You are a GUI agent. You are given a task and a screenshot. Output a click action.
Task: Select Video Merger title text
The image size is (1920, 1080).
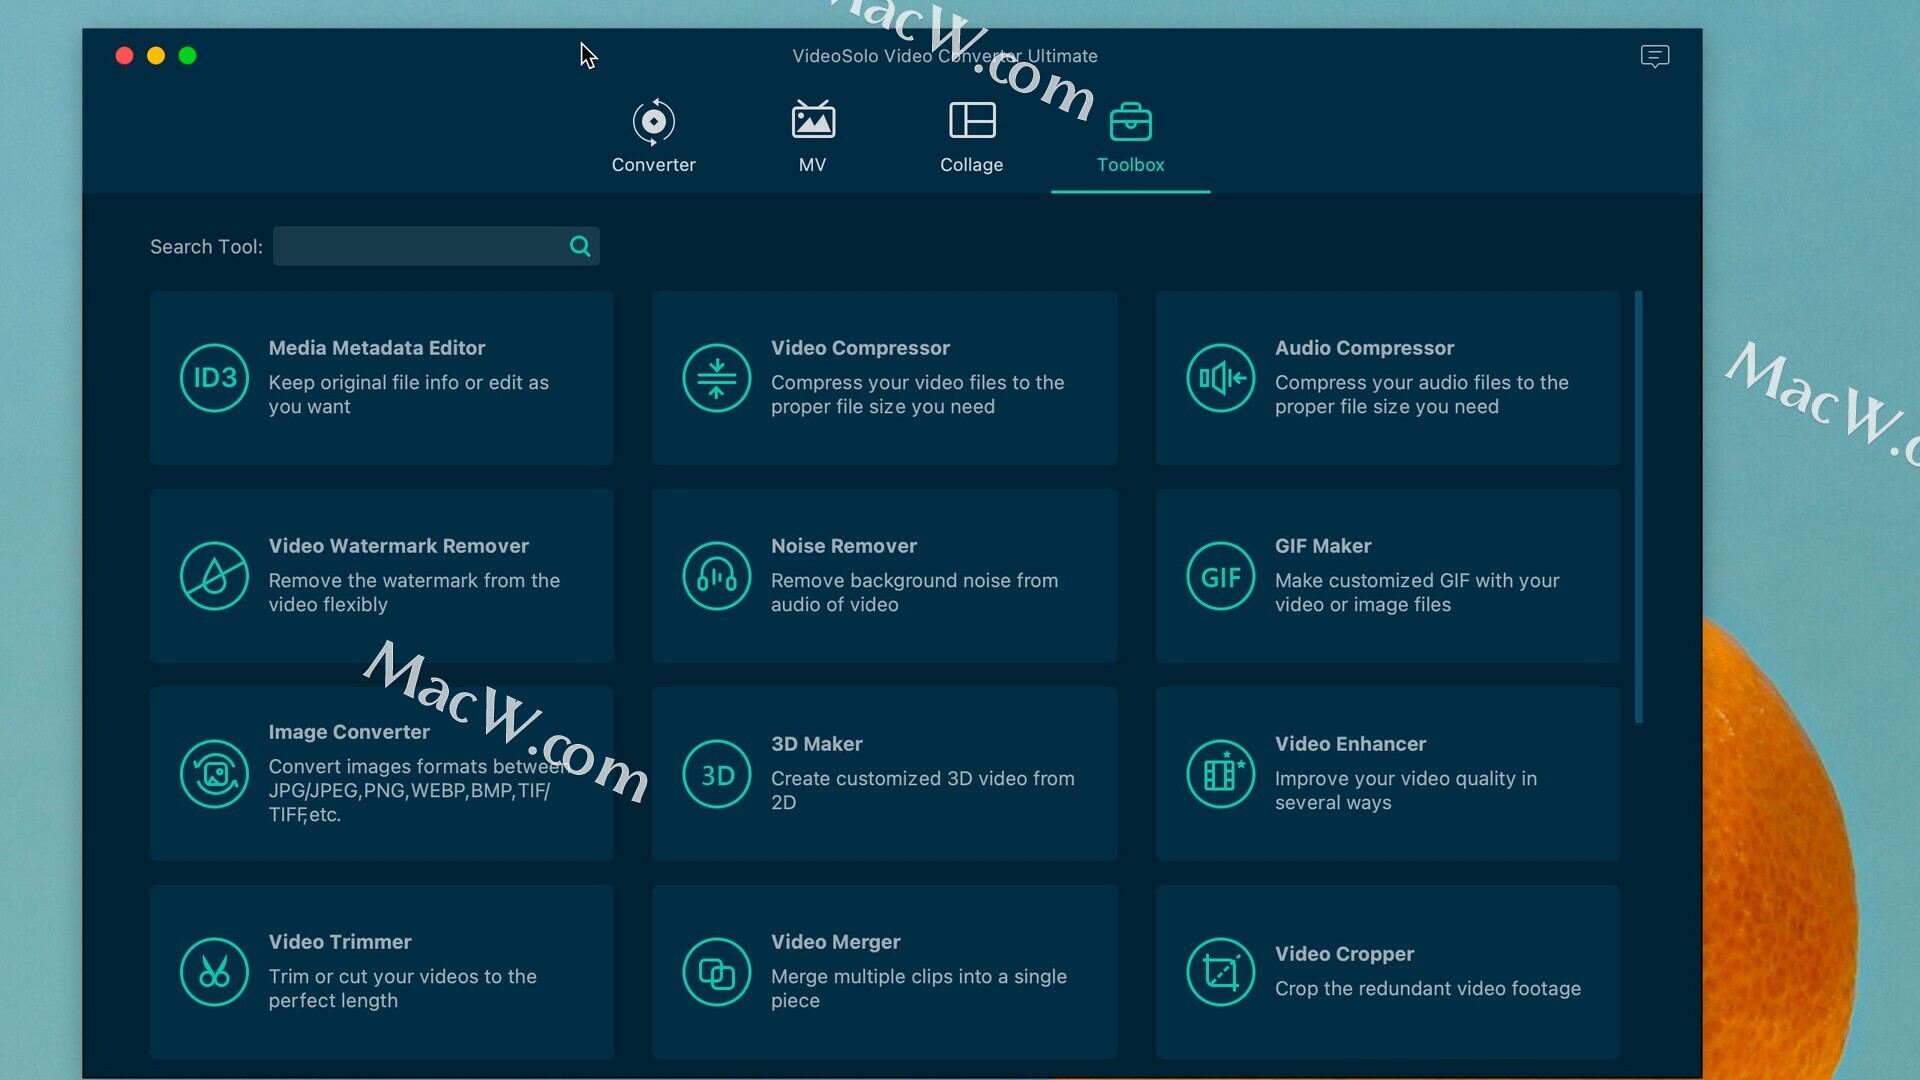click(835, 942)
